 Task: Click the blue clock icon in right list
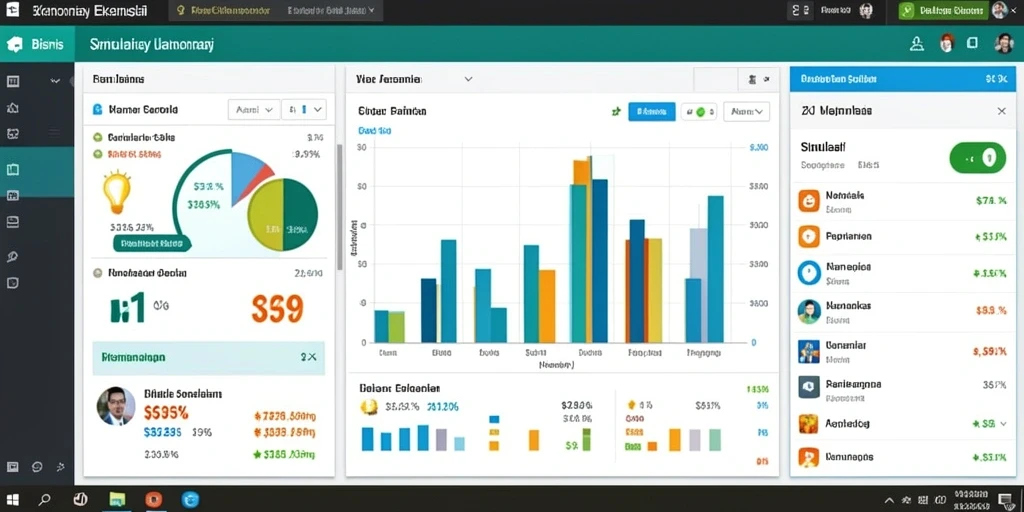(808, 272)
